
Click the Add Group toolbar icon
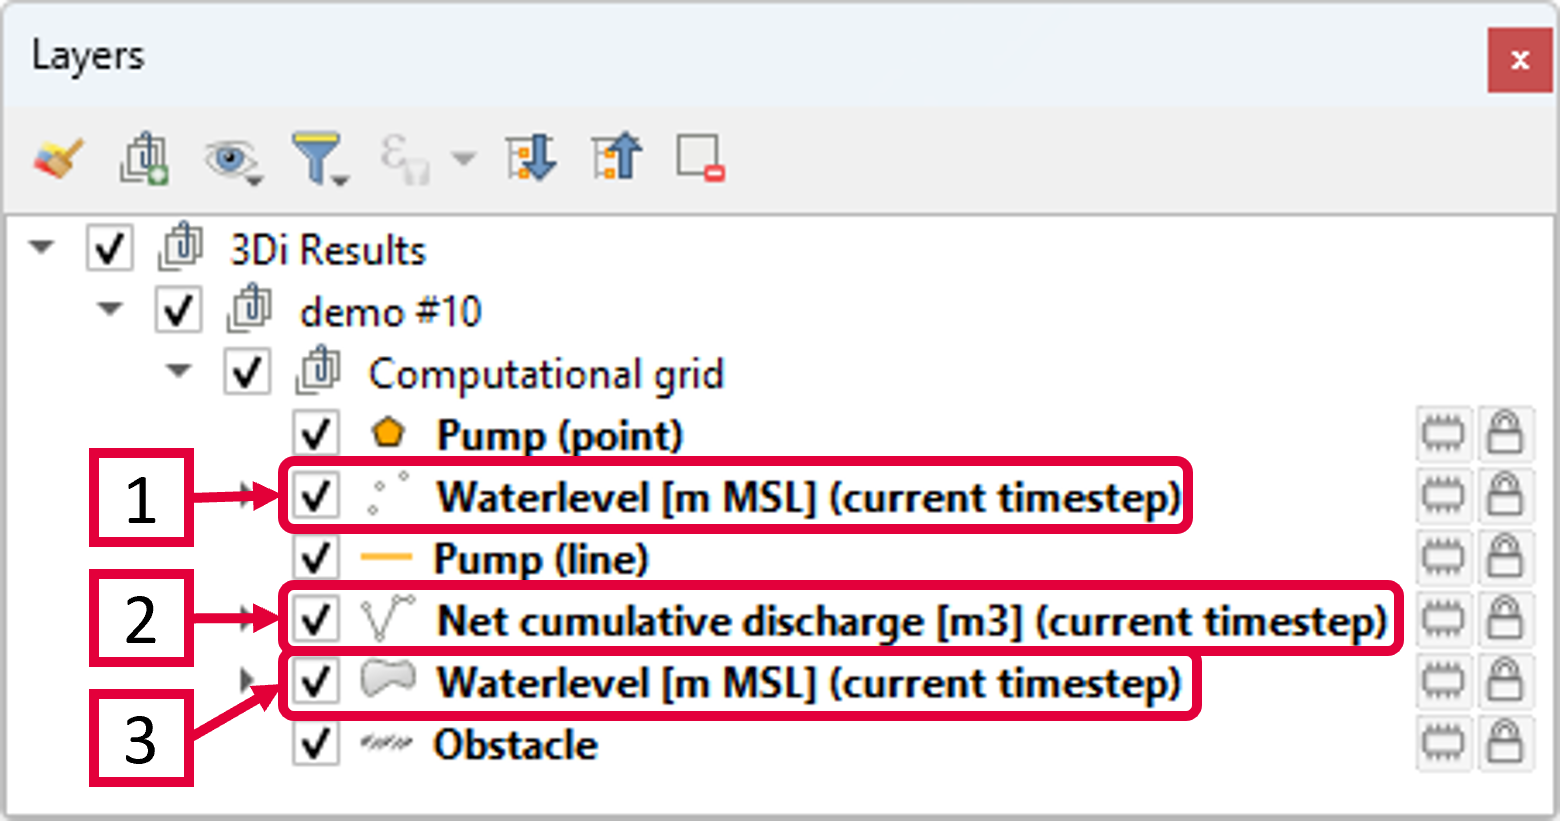point(145,158)
